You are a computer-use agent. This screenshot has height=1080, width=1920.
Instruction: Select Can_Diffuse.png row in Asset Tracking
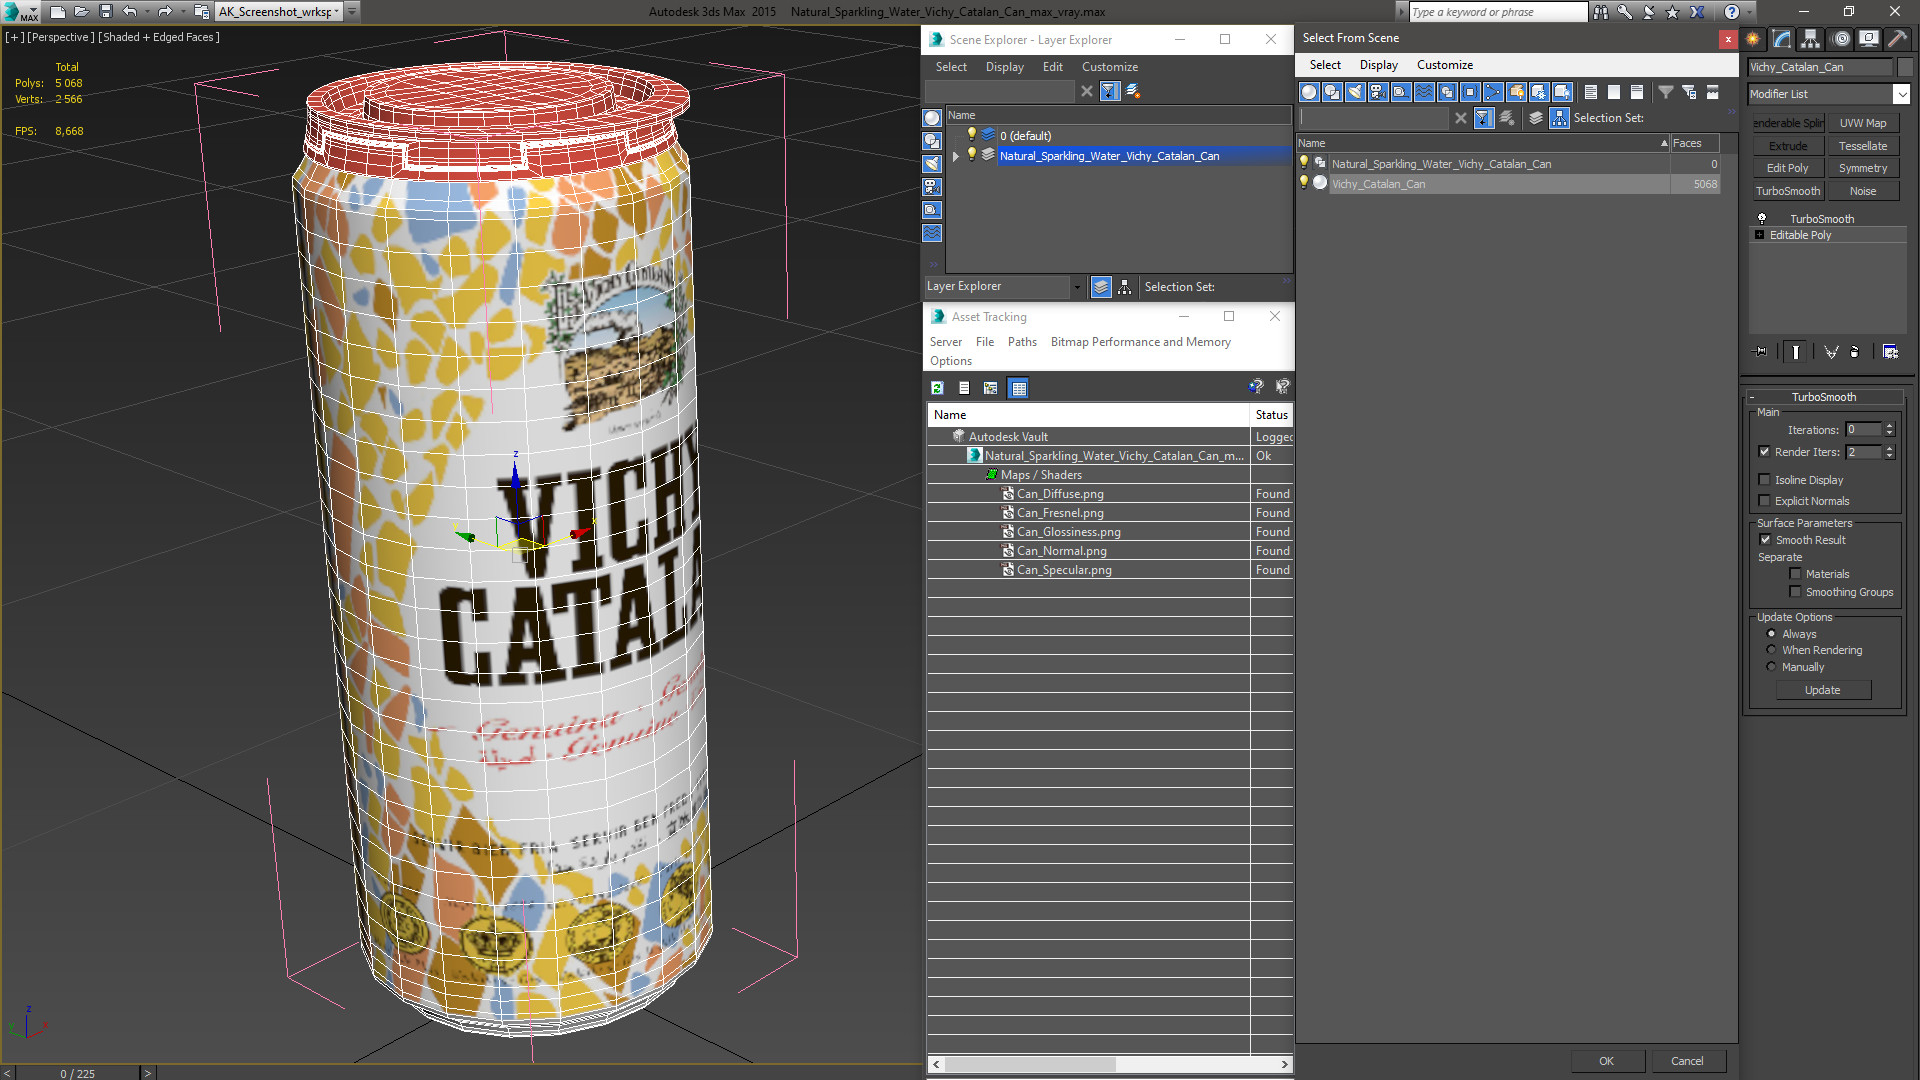click(1110, 494)
